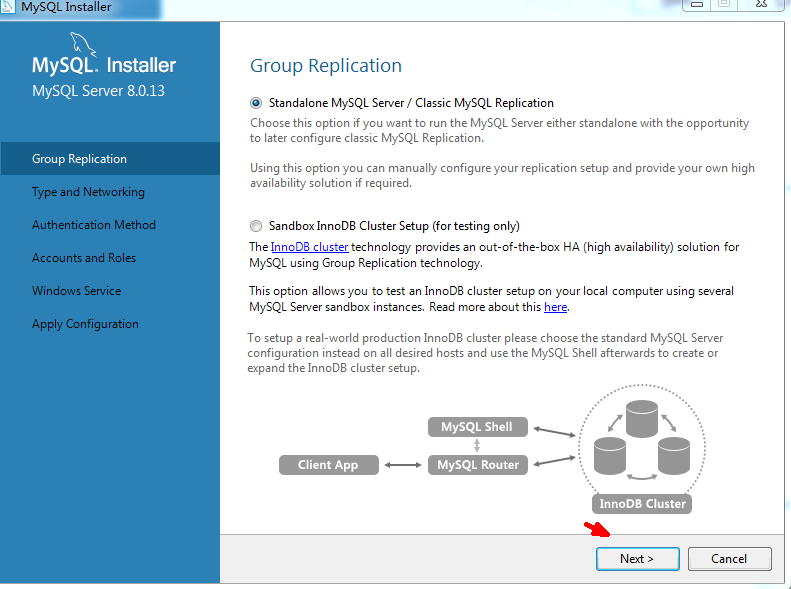Select Standalone MySQL Server radio button
791x589 pixels.
pos(256,103)
